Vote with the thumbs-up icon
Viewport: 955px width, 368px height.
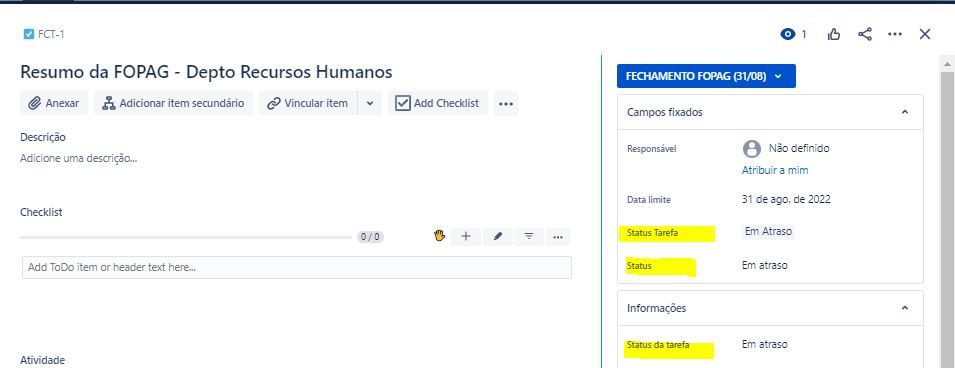[834, 34]
